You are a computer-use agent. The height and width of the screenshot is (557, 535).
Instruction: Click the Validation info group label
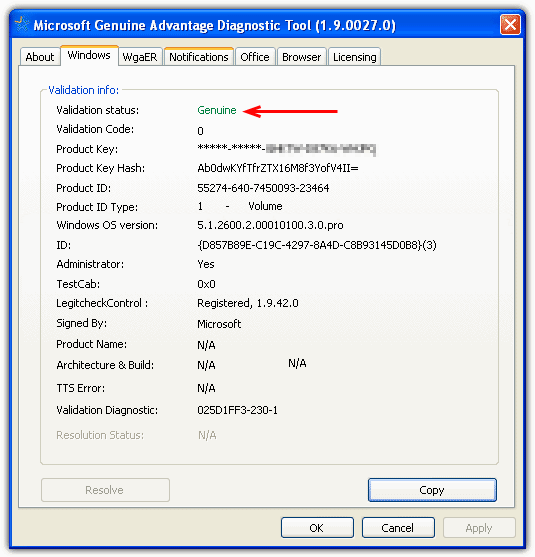83,90
